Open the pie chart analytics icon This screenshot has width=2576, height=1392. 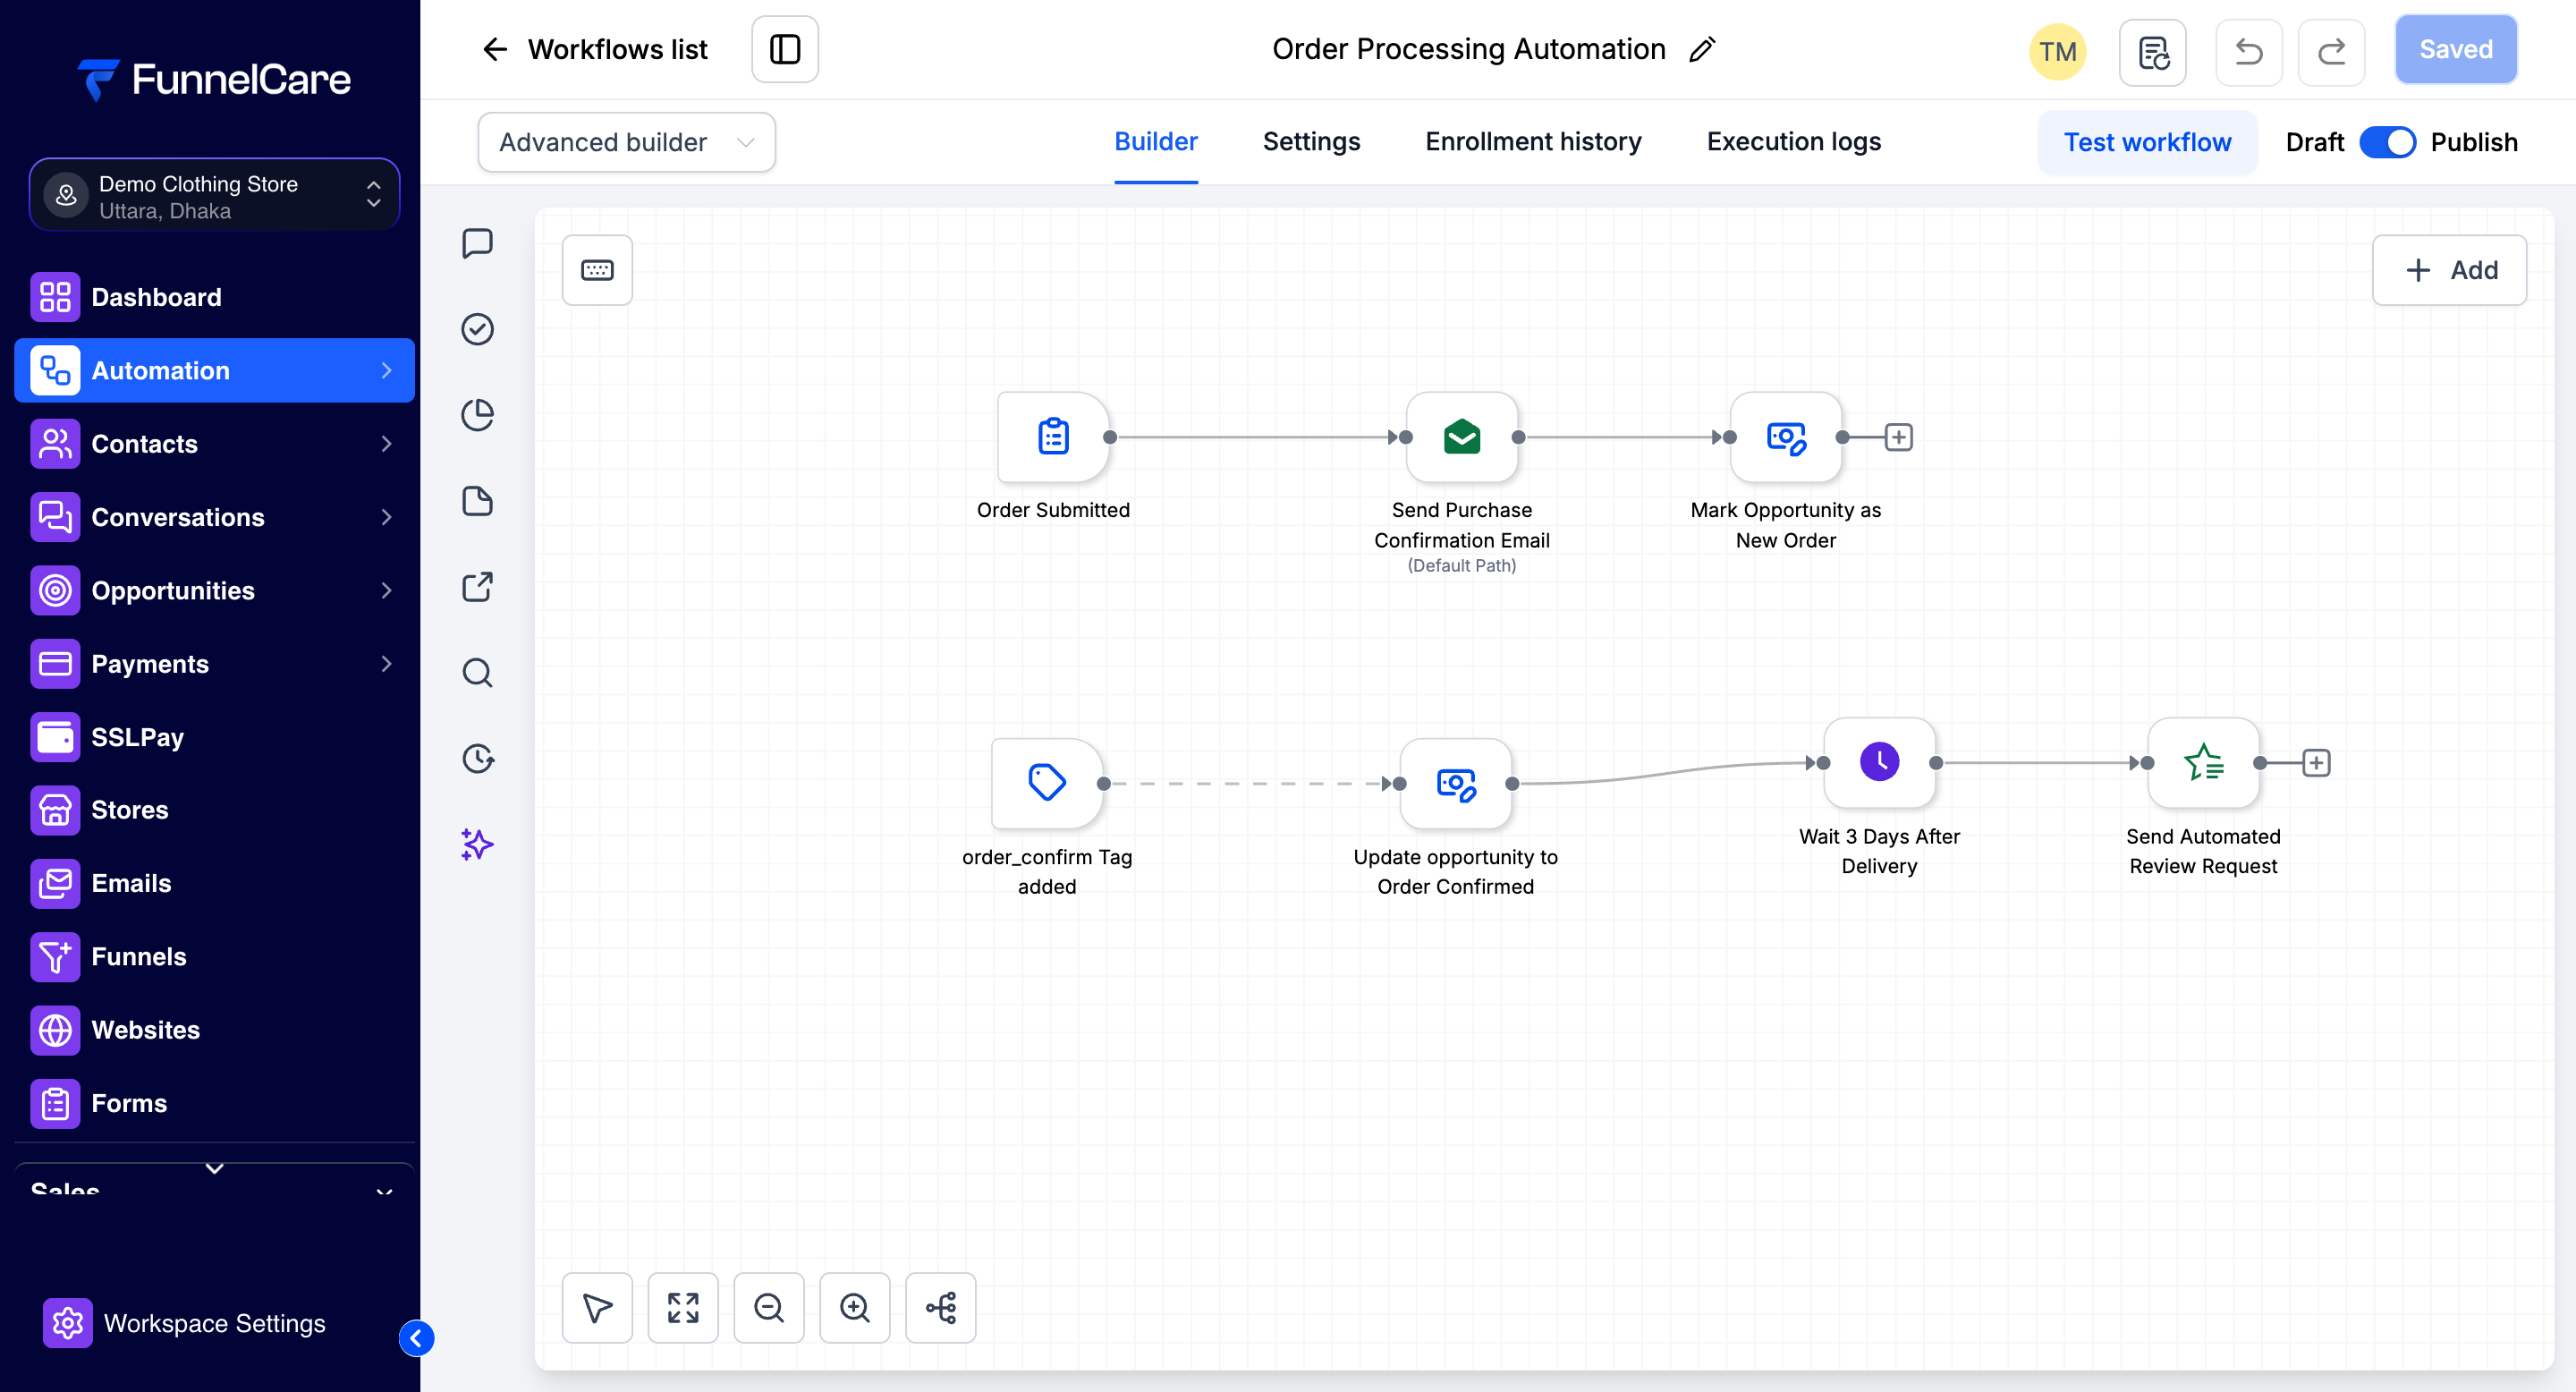[477, 415]
